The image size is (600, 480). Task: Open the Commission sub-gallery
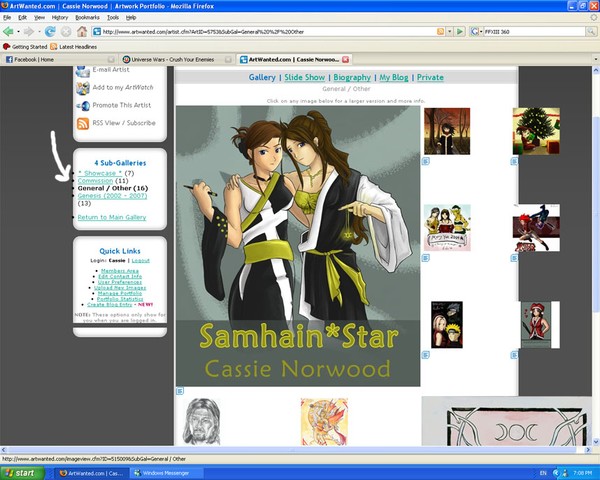pos(95,181)
